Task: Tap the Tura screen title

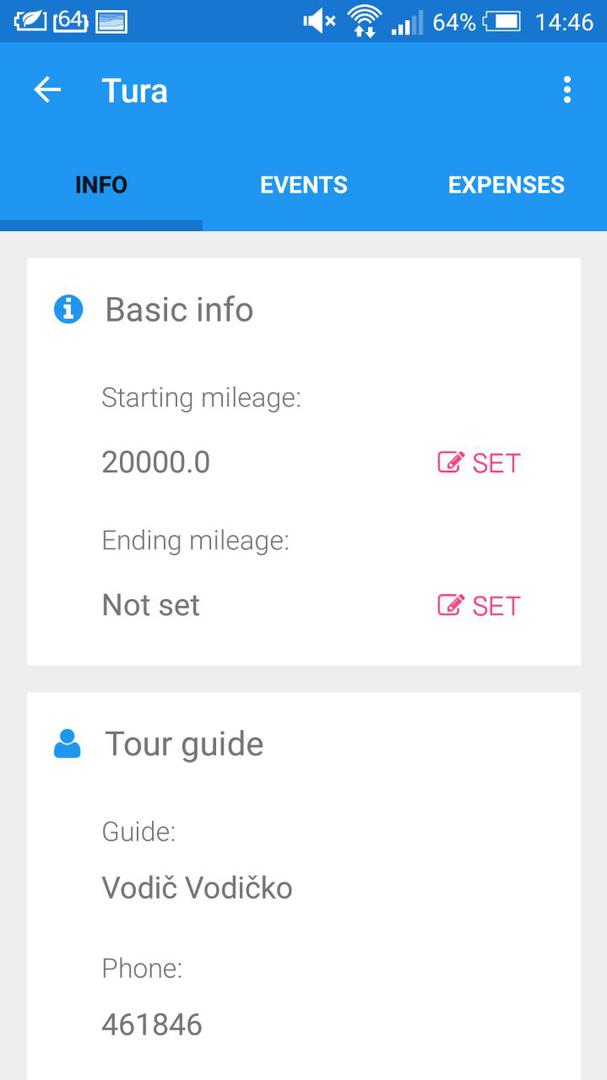Action: (134, 91)
